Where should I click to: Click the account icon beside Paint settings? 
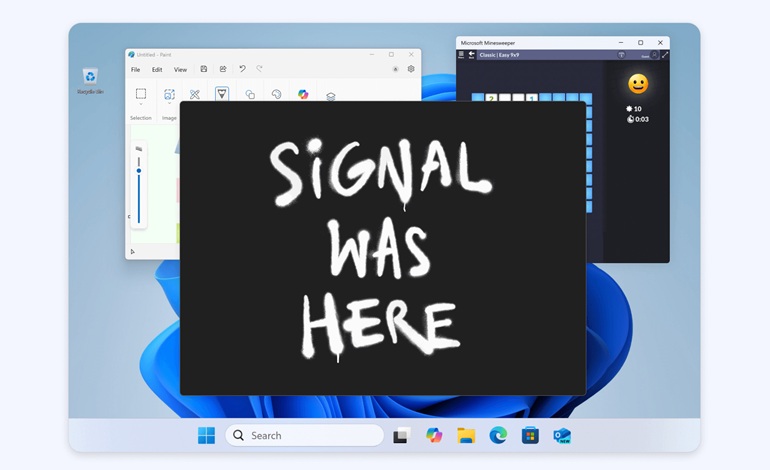pos(395,69)
